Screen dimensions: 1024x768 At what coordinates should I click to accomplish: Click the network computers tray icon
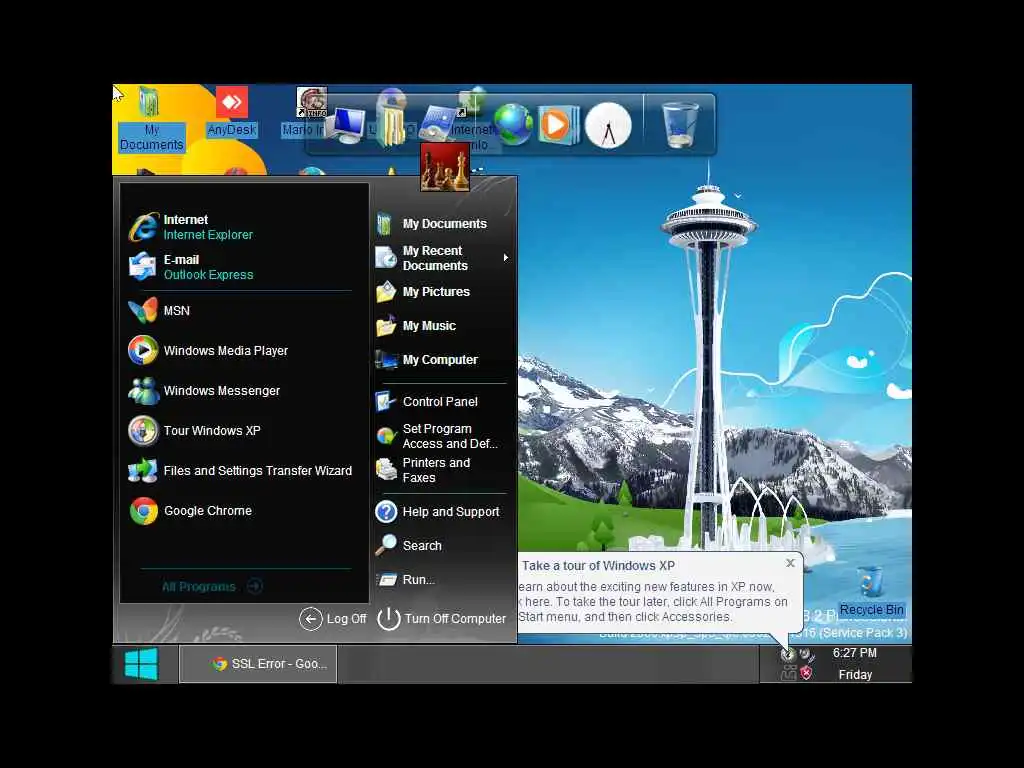click(x=789, y=673)
